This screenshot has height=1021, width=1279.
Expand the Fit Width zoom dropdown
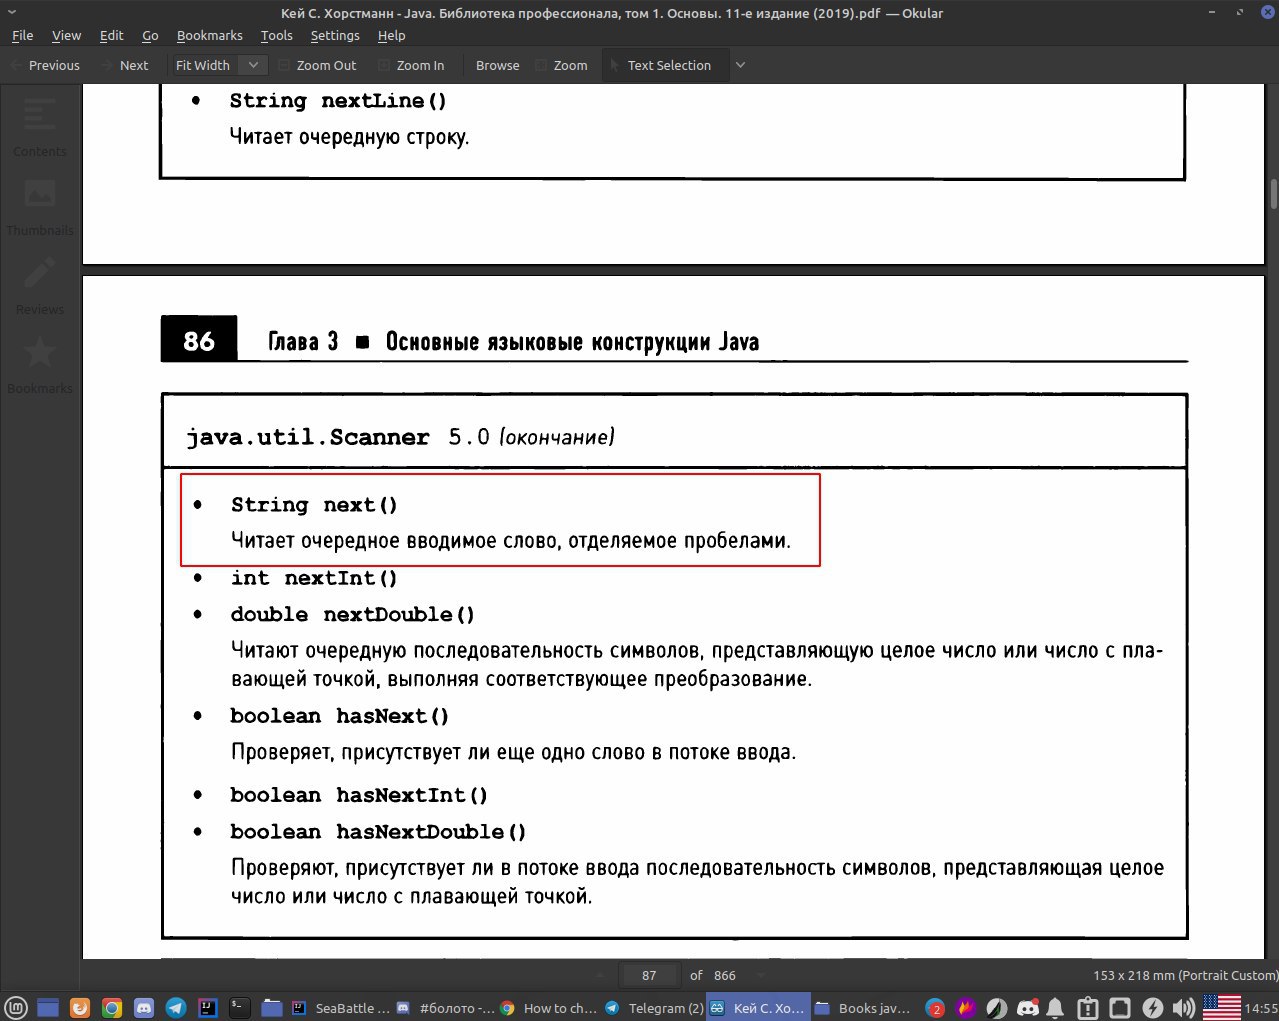[253, 65]
